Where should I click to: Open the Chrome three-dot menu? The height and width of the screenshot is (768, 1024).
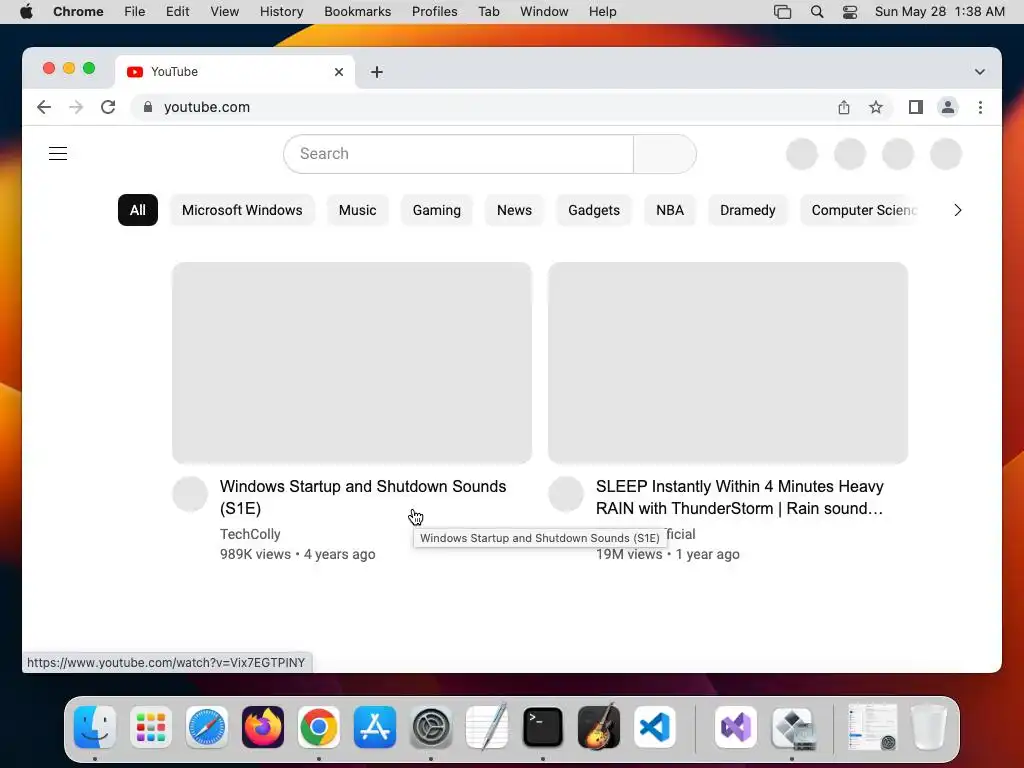980,107
